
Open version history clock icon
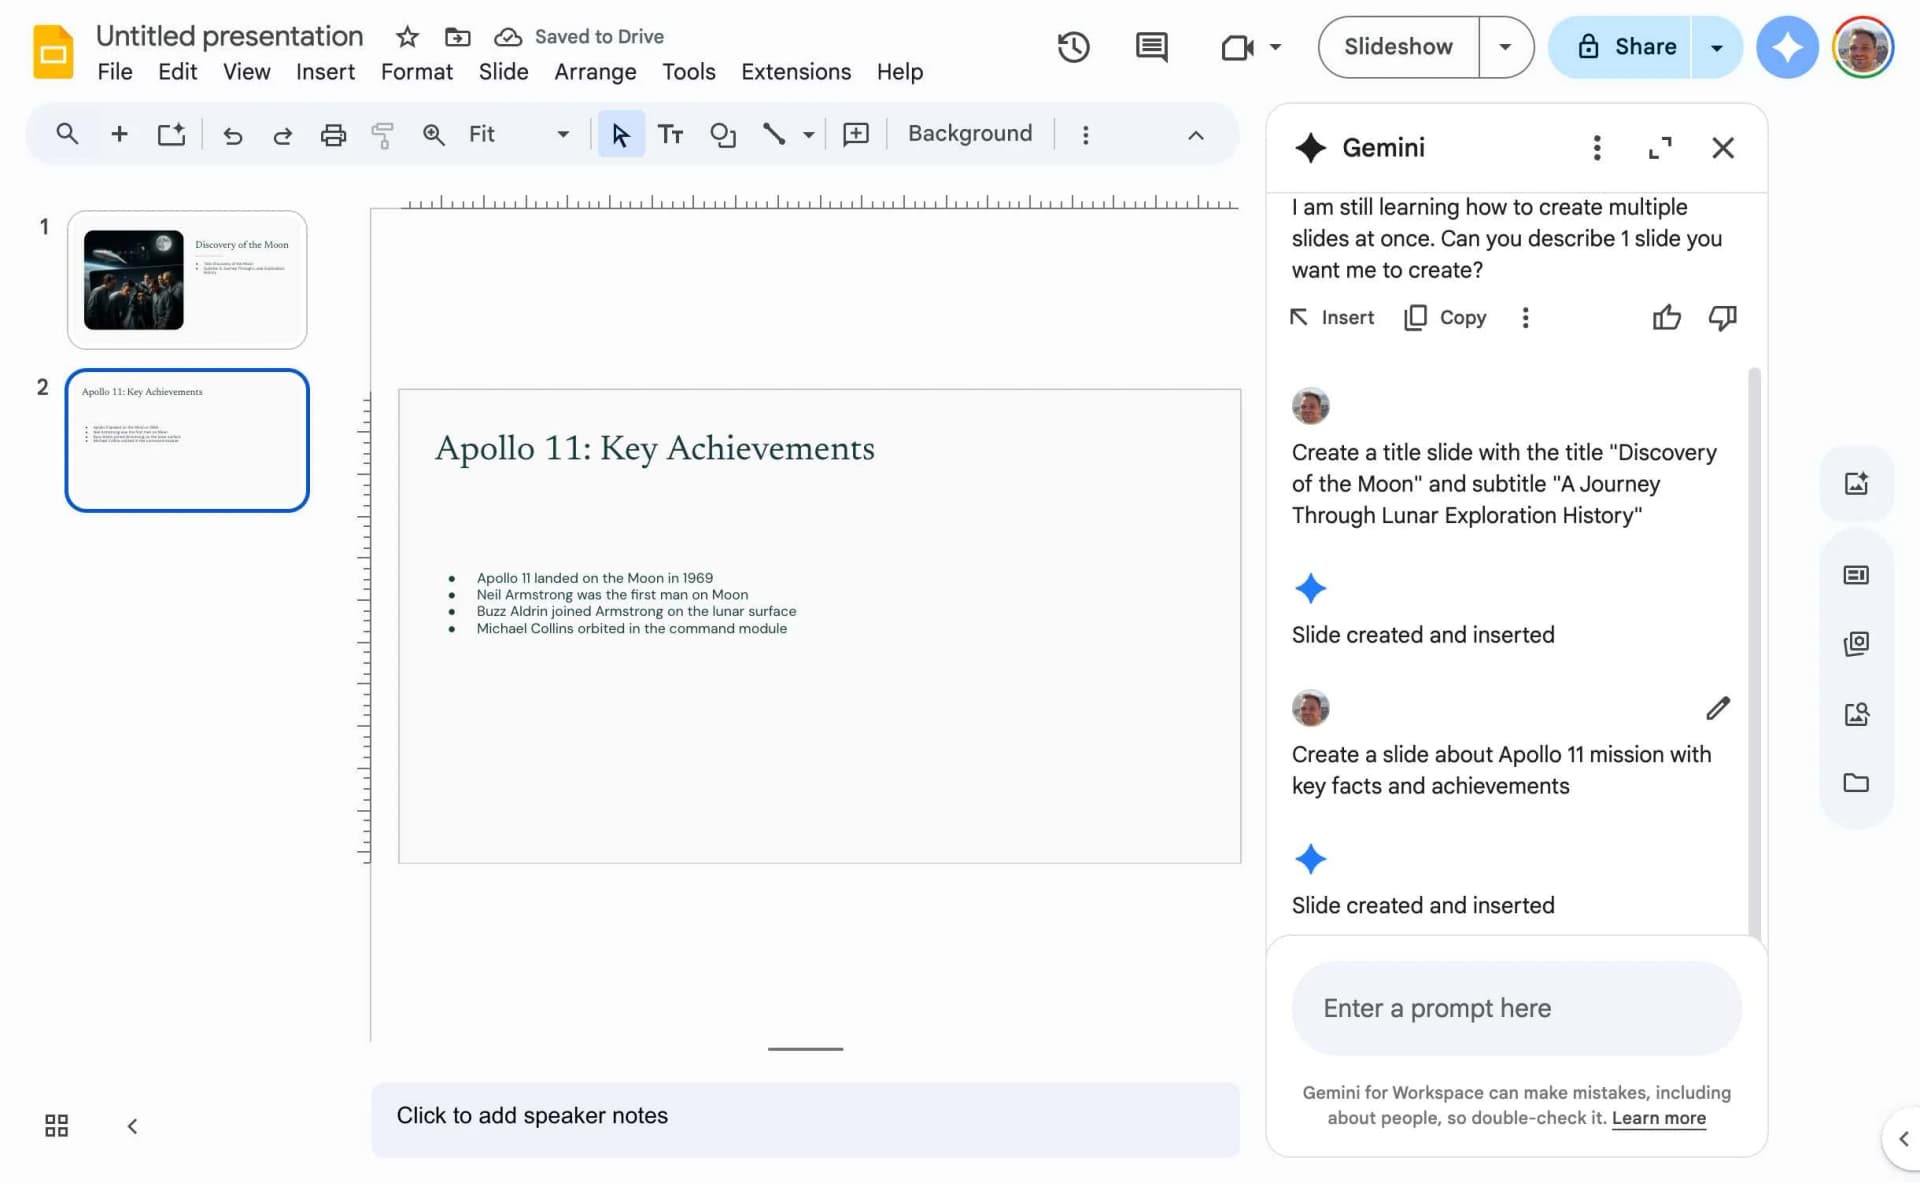[1073, 47]
